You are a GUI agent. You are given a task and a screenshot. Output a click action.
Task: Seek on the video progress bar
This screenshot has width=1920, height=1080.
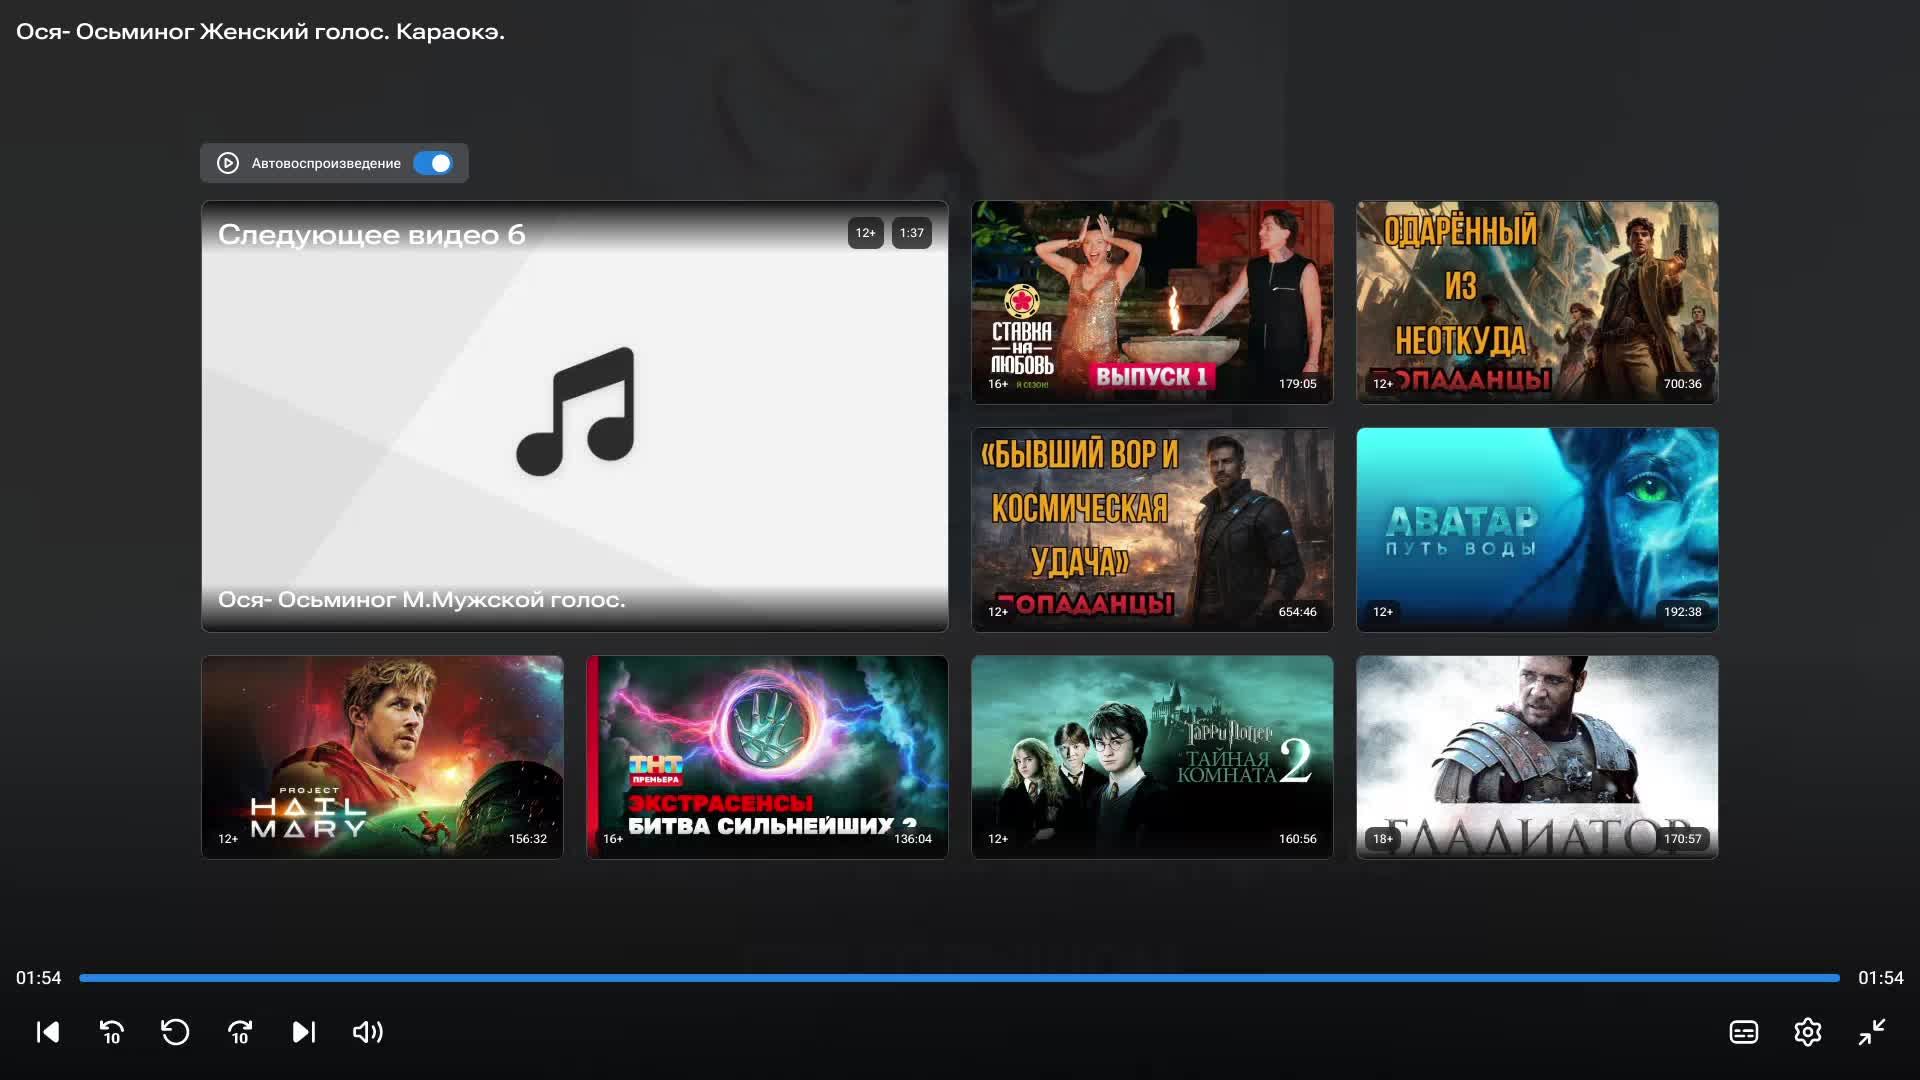tap(959, 978)
